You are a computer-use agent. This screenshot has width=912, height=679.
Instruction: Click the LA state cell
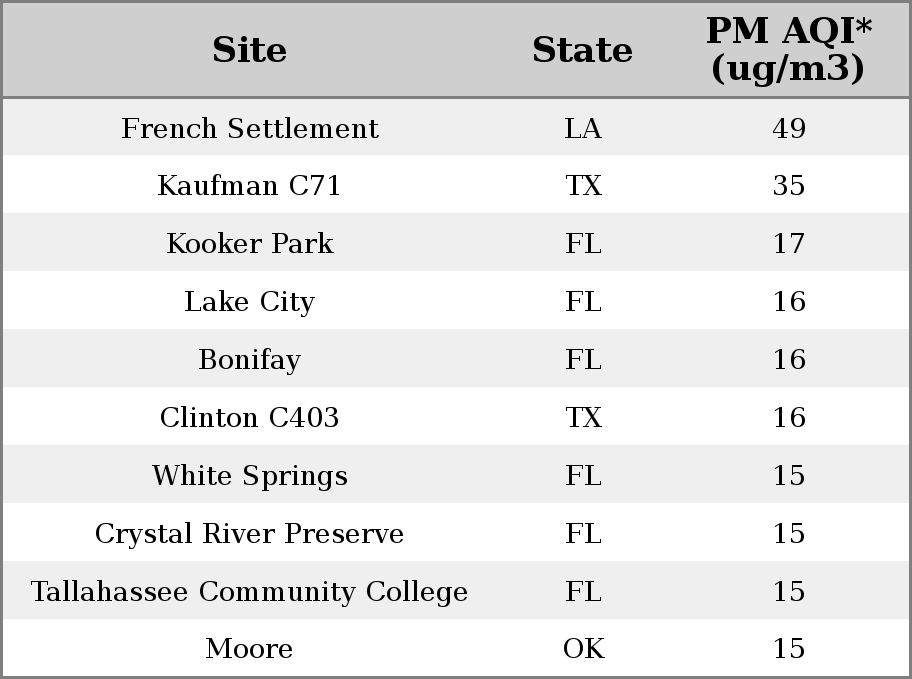pyautogui.click(x=583, y=129)
